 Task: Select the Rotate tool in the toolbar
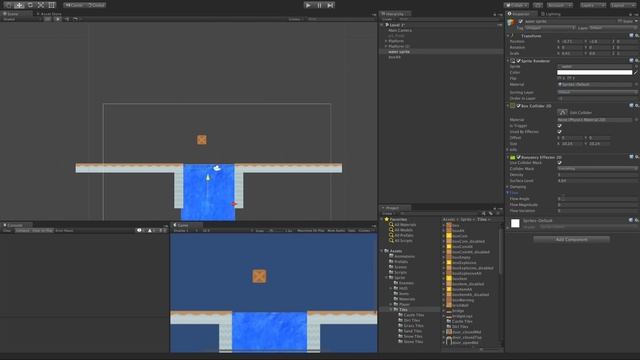tap(30, 5)
